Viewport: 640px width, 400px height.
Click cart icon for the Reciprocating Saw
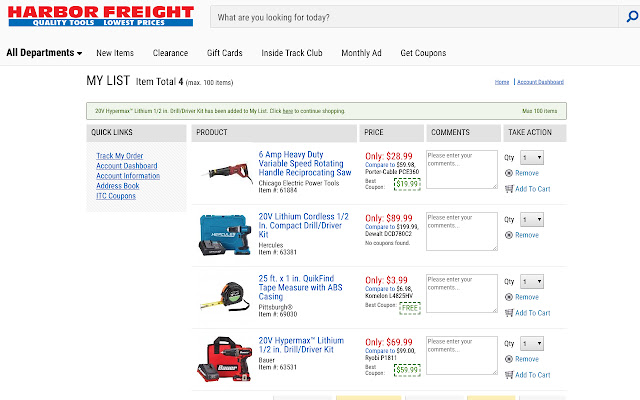point(508,189)
